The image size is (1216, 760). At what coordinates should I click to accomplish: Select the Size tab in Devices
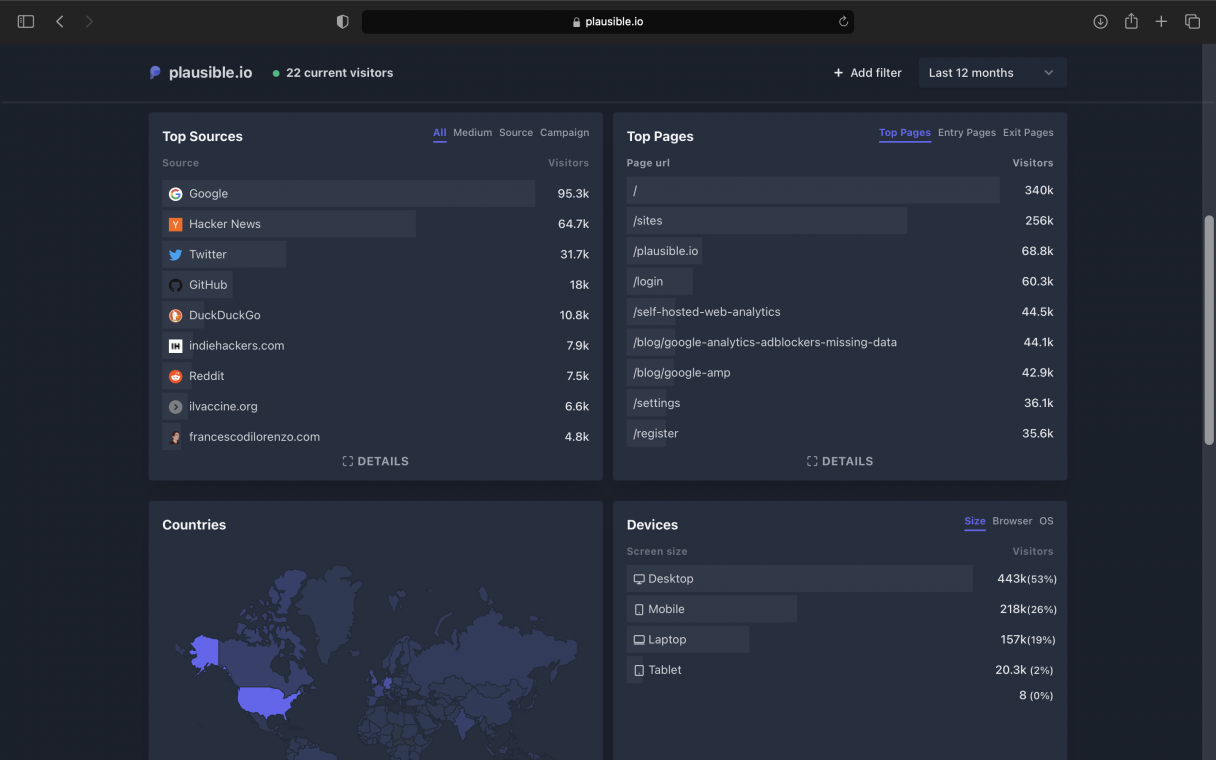[975, 521]
